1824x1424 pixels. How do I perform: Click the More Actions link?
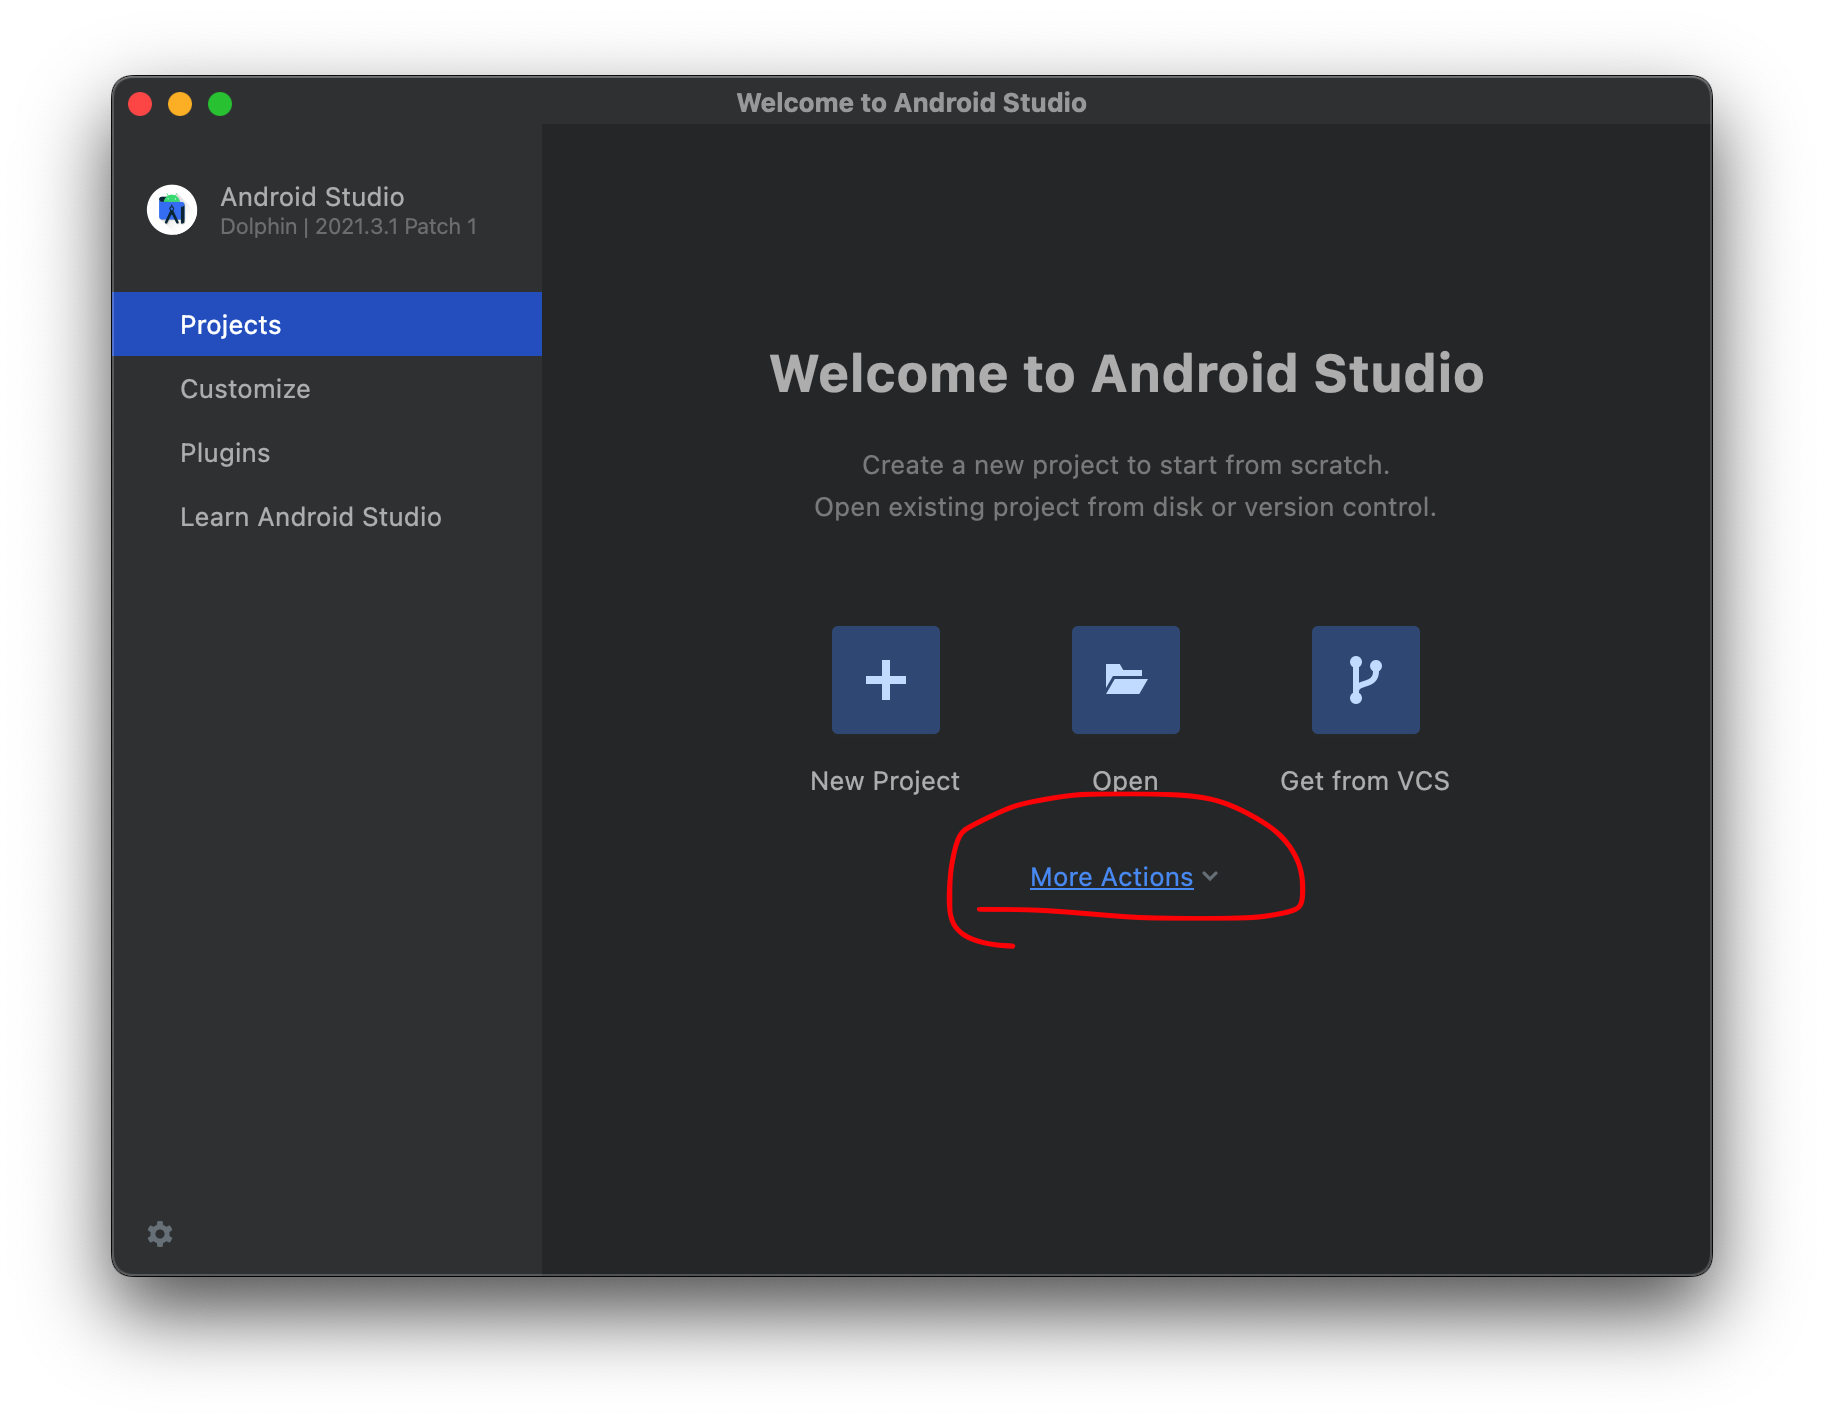[1111, 877]
